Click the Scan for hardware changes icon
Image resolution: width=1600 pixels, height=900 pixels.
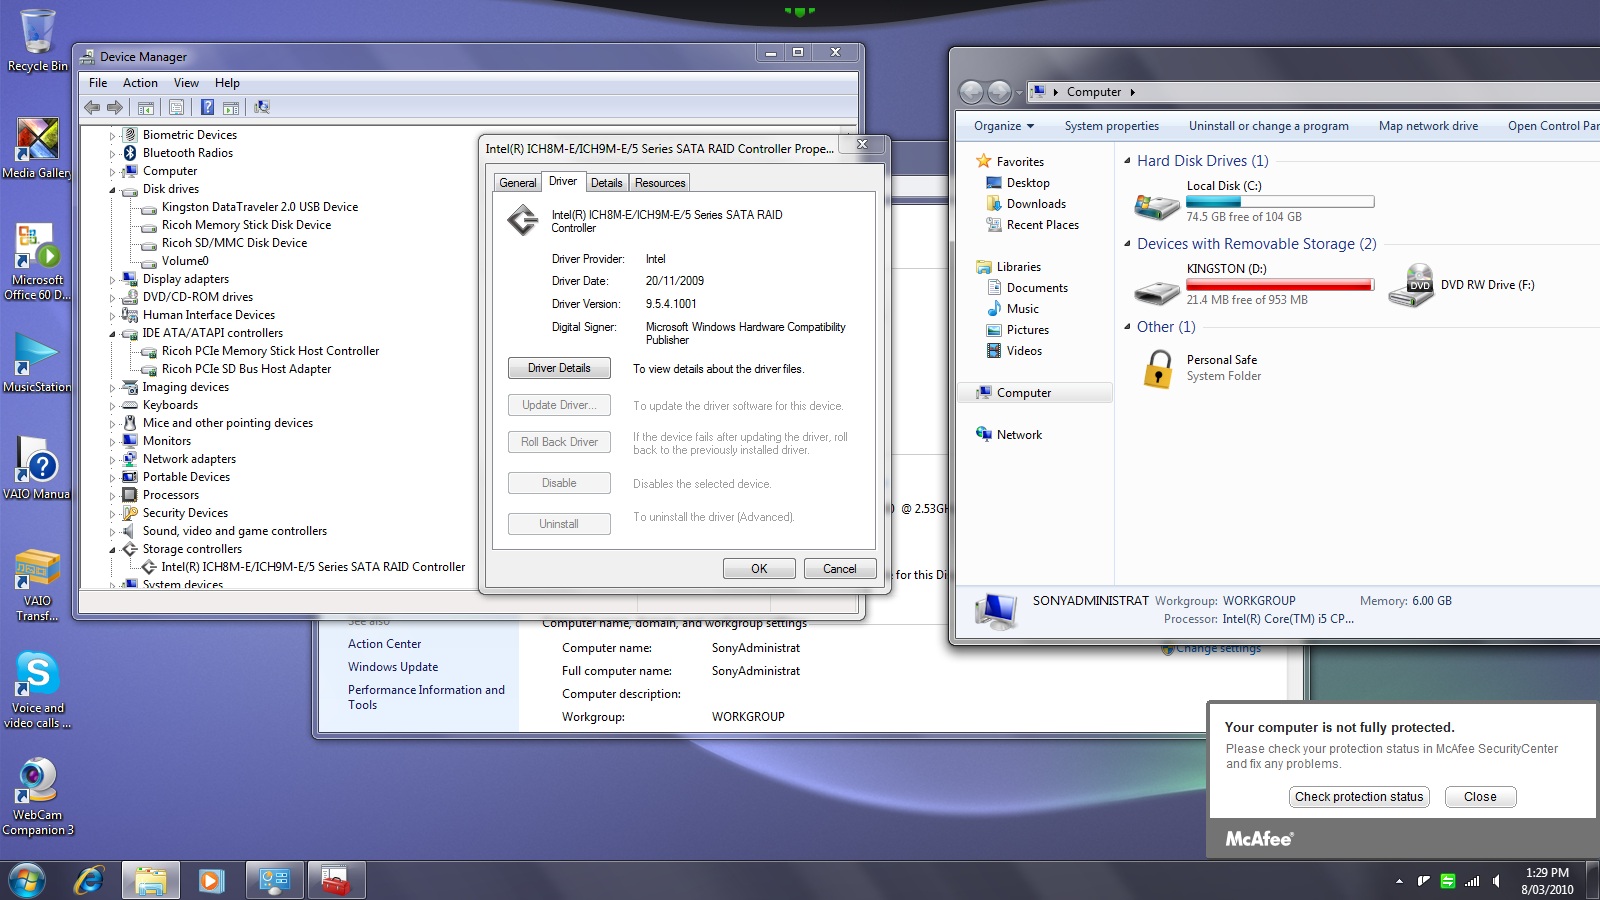point(262,107)
